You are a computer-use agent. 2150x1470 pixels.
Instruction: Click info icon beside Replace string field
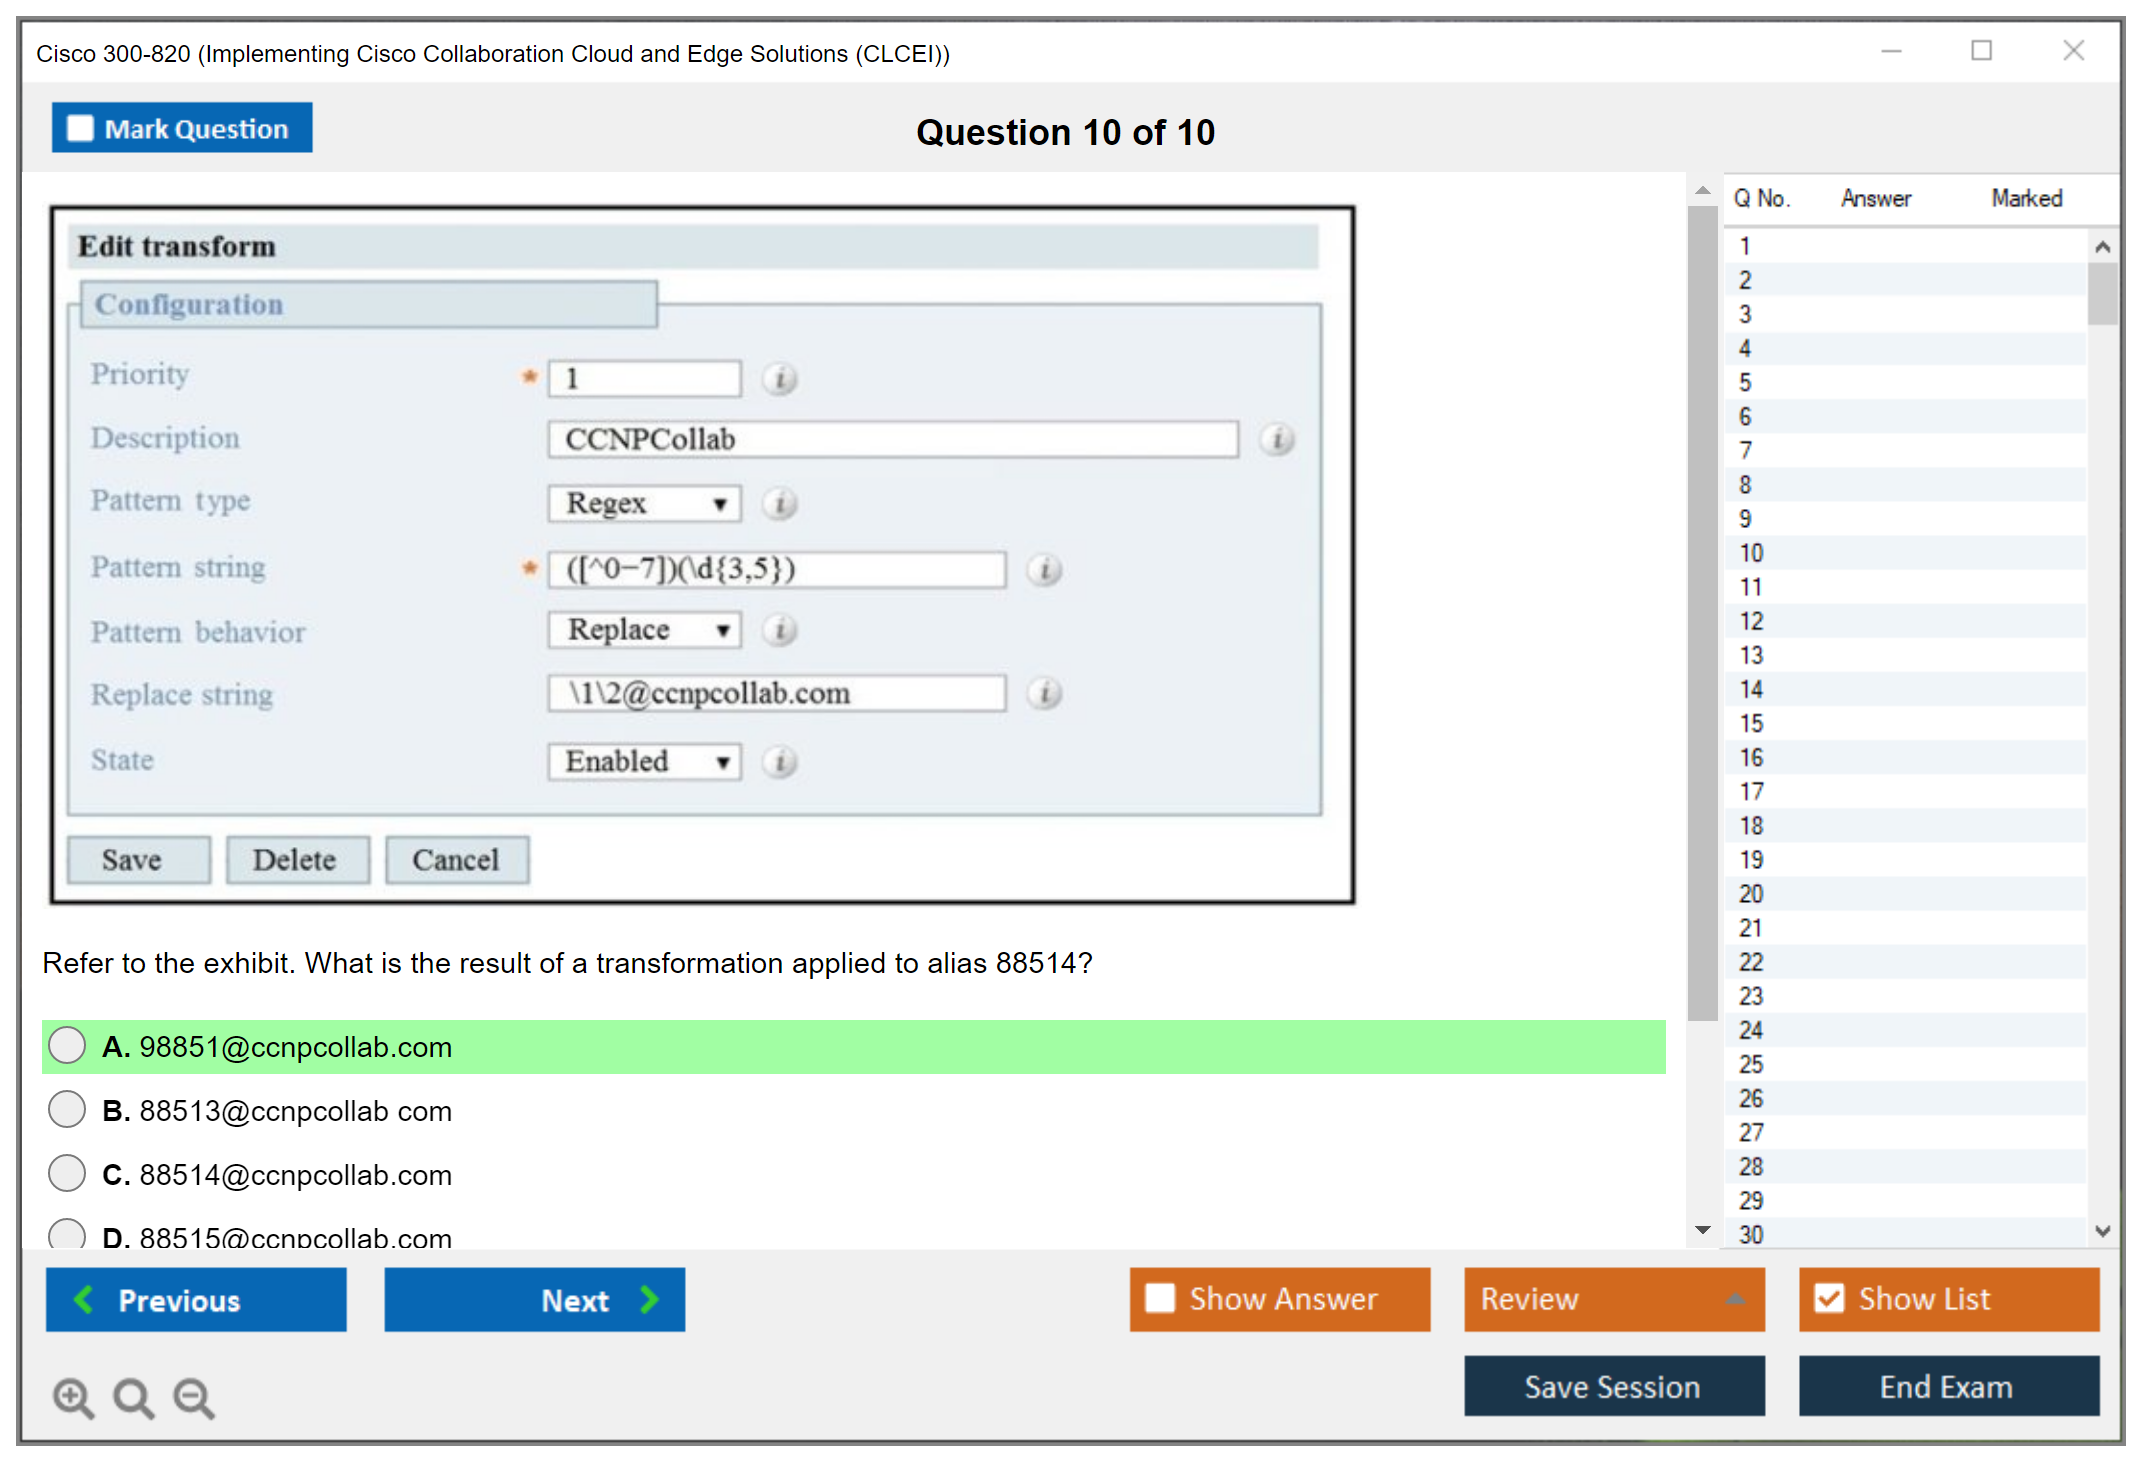tap(1044, 693)
